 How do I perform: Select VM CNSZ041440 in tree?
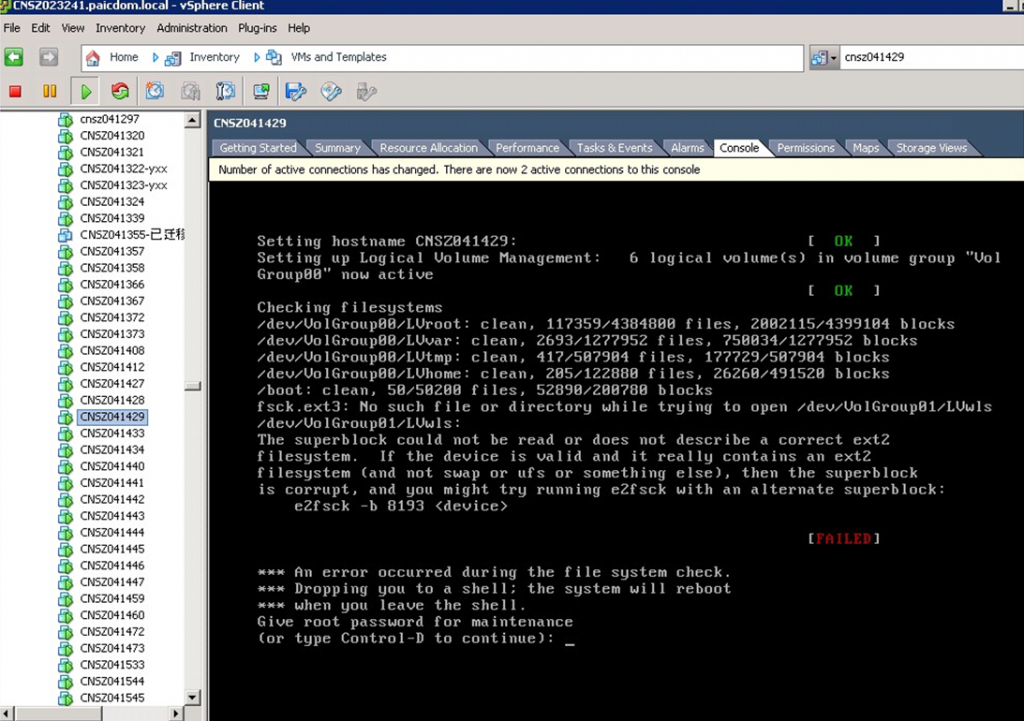click(x=112, y=466)
